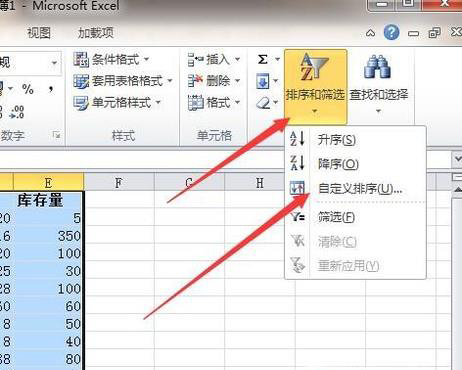
Task: Open the Find & Select (查找和选择) binoculars icon
Action: (378, 68)
